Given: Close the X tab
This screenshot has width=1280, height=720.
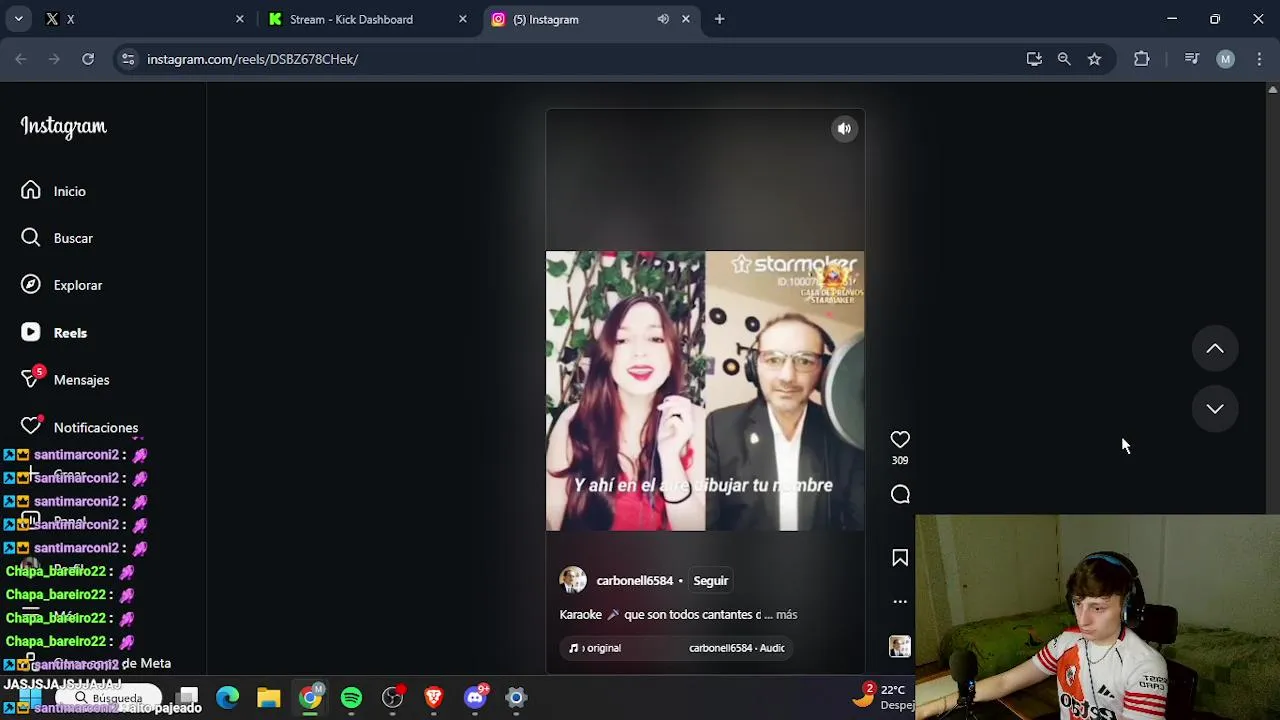Looking at the screenshot, I should [239, 19].
